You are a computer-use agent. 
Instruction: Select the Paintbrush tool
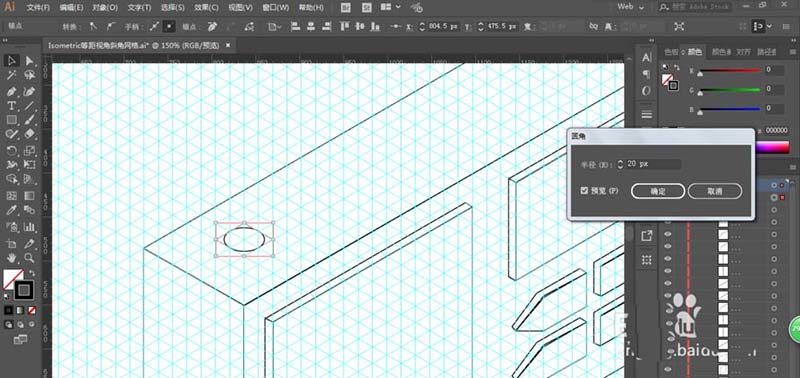[x=30, y=120]
